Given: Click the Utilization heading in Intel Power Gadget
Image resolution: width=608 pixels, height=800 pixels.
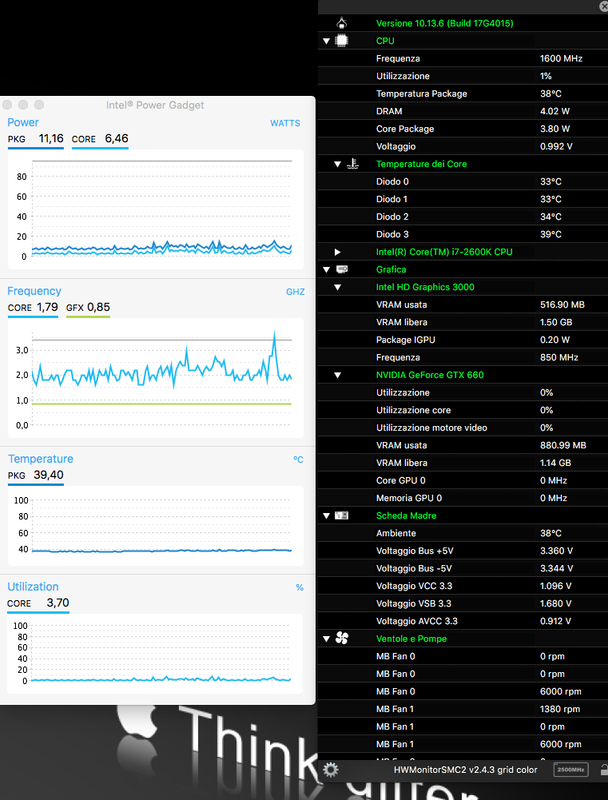Looking at the screenshot, I should [x=33, y=587].
